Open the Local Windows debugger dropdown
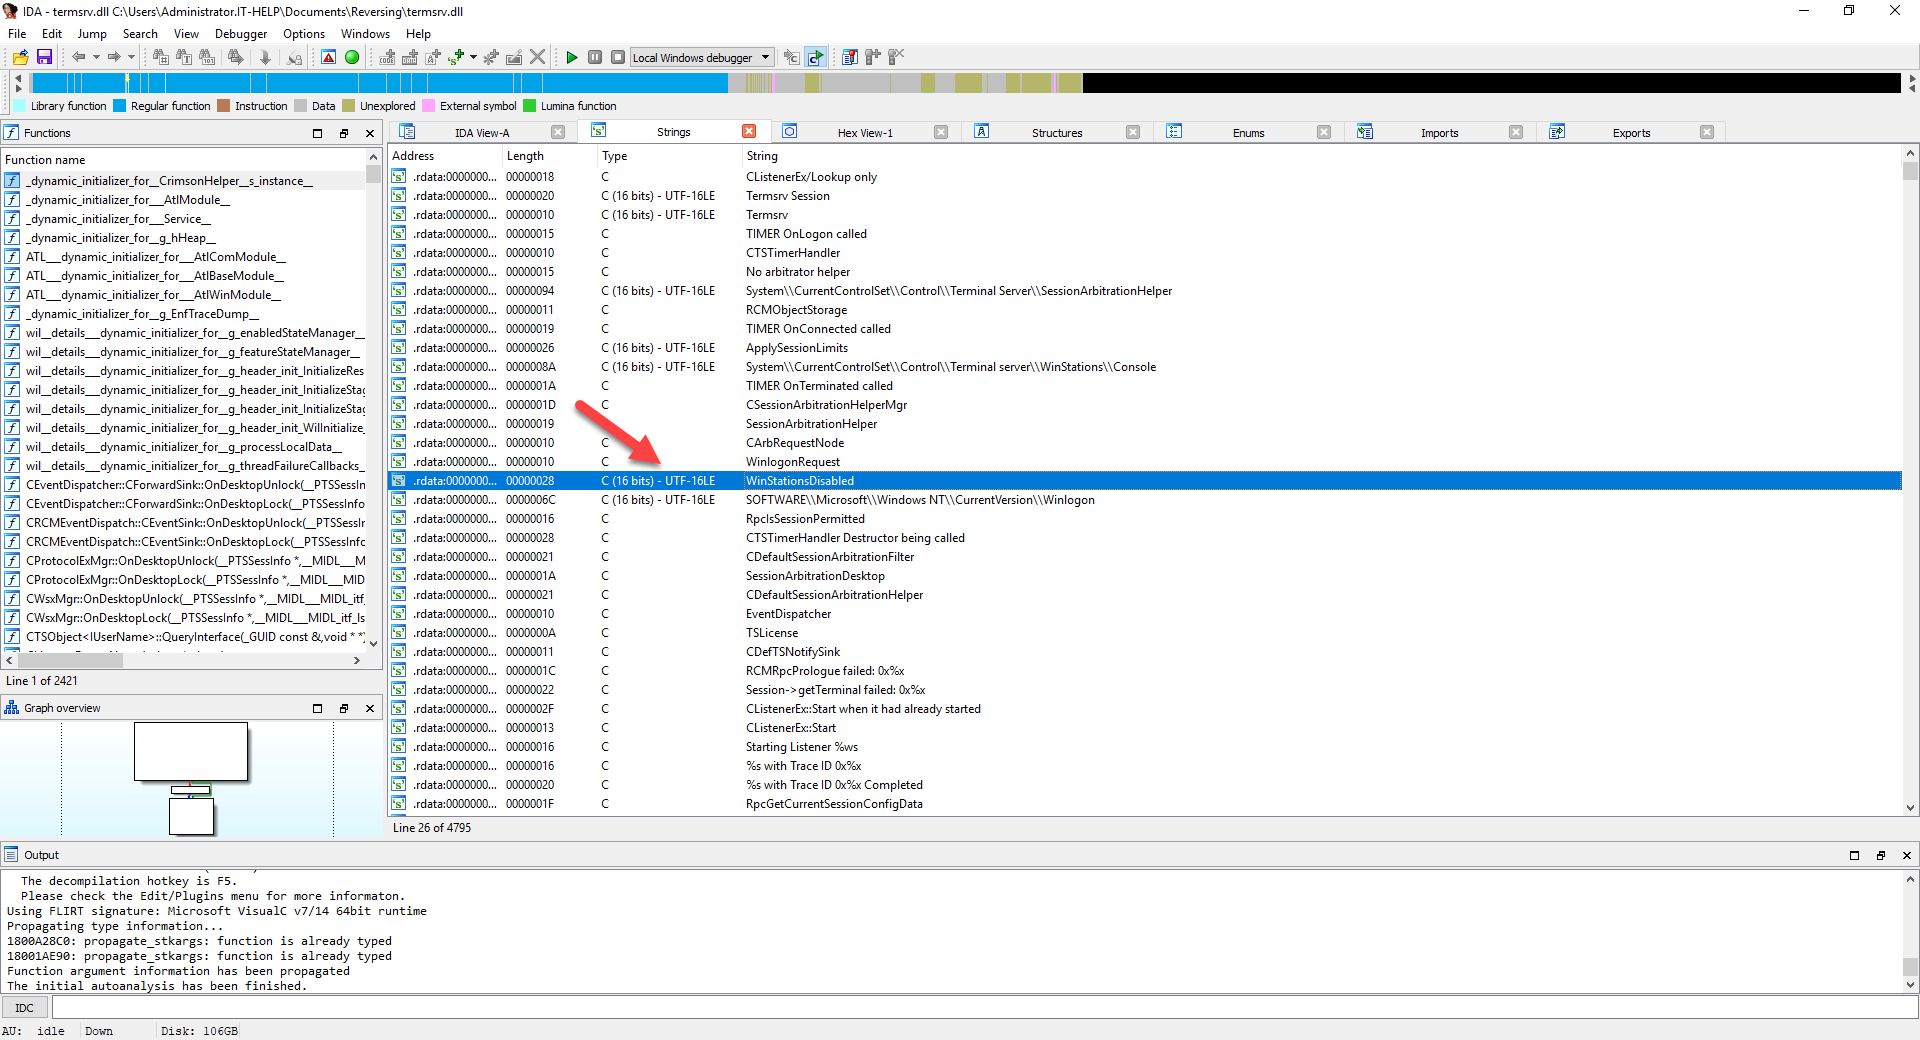This screenshot has width=1920, height=1040. pos(766,57)
